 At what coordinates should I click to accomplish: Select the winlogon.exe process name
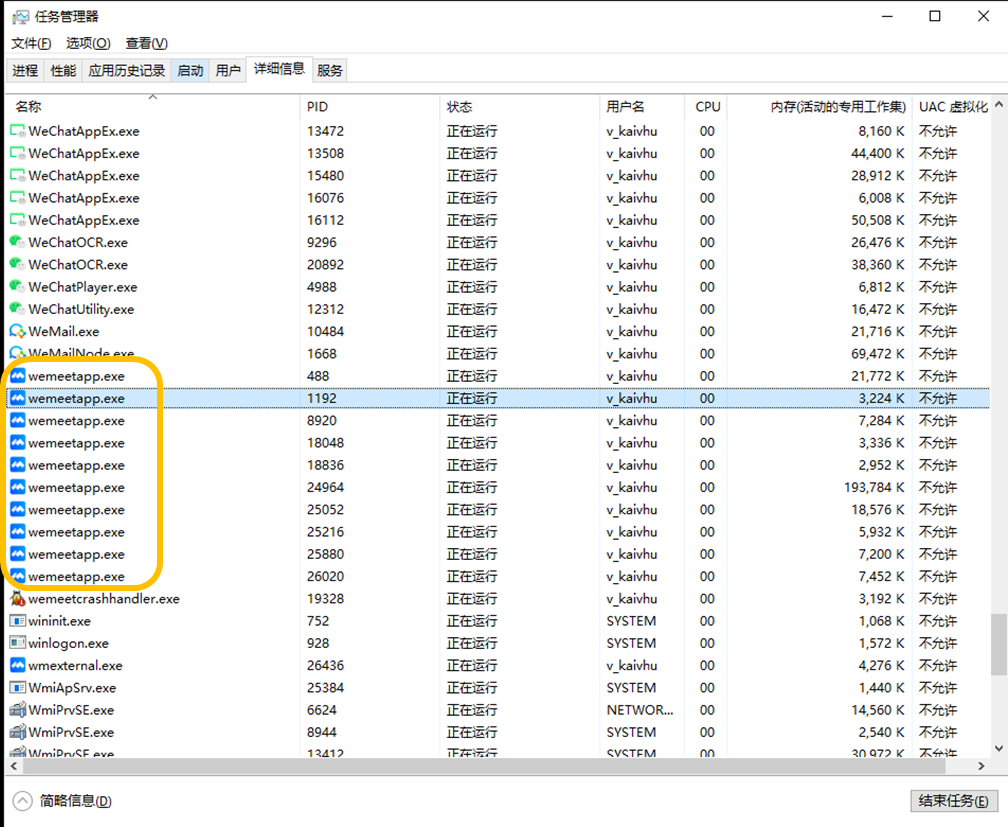pyautogui.click(x=69, y=644)
